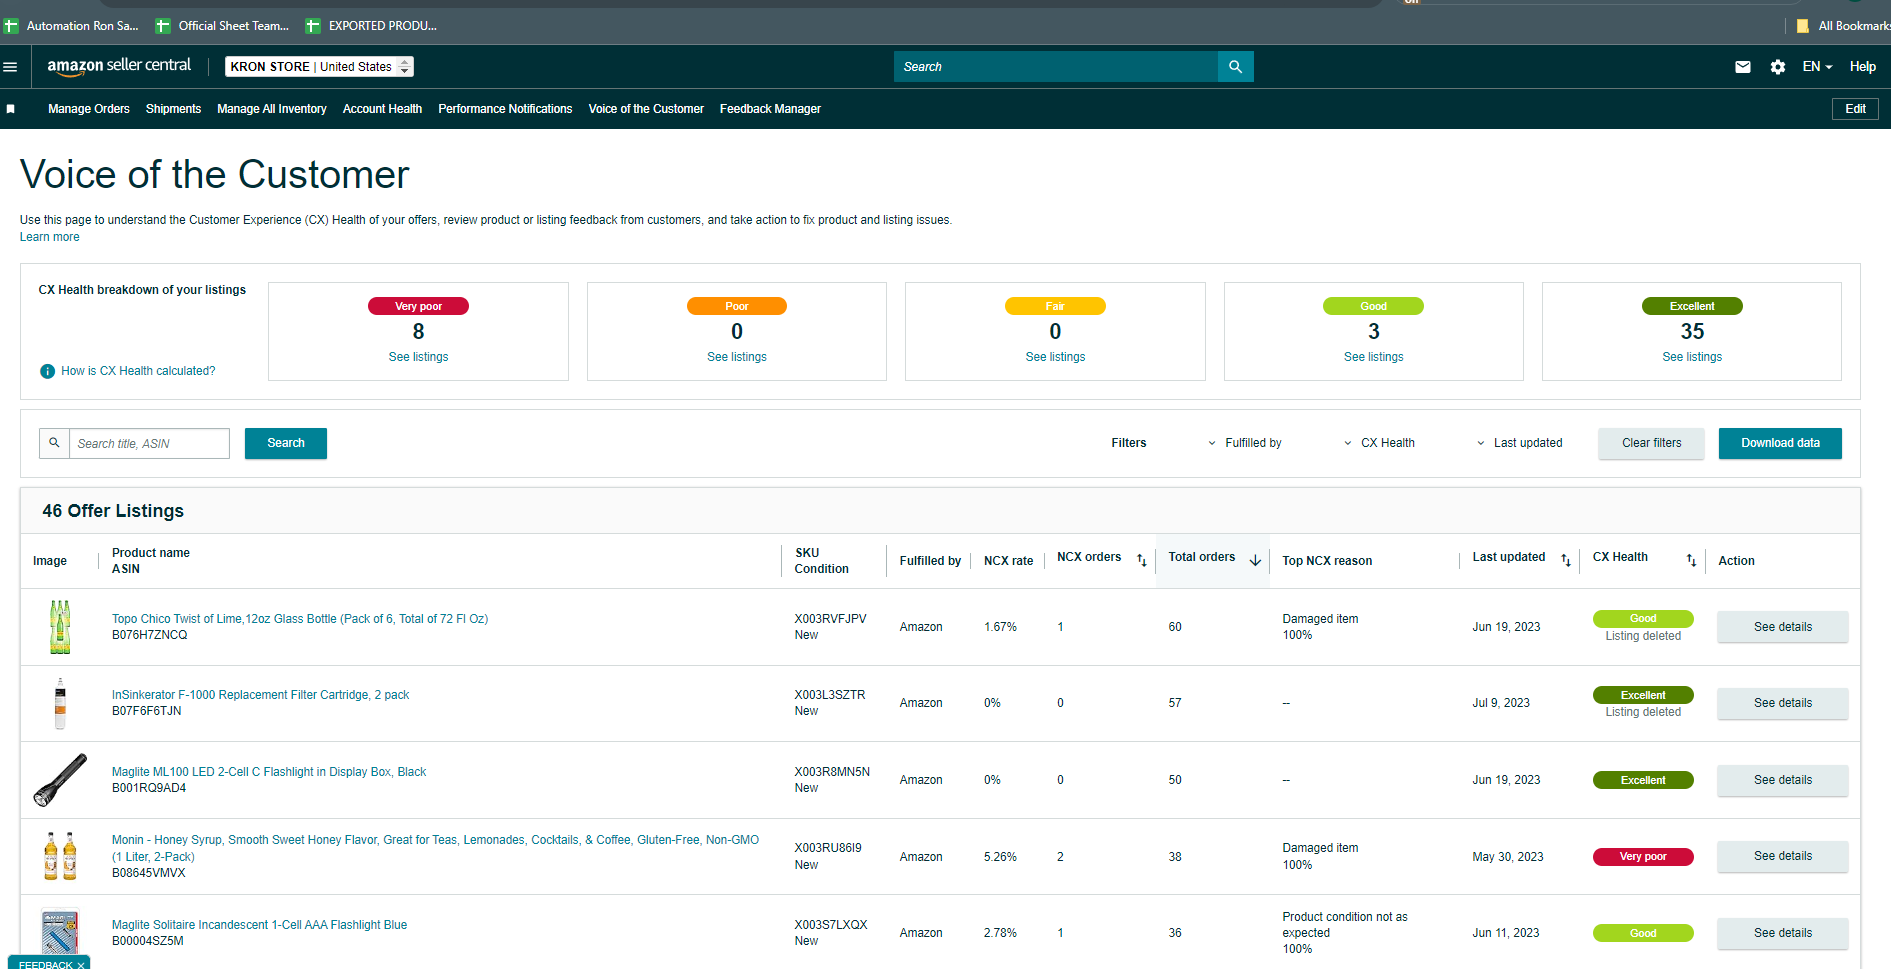This screenshot has width=1891, height=969.
Task: Click the NCX rate column header
Action: pos(1008,561)
